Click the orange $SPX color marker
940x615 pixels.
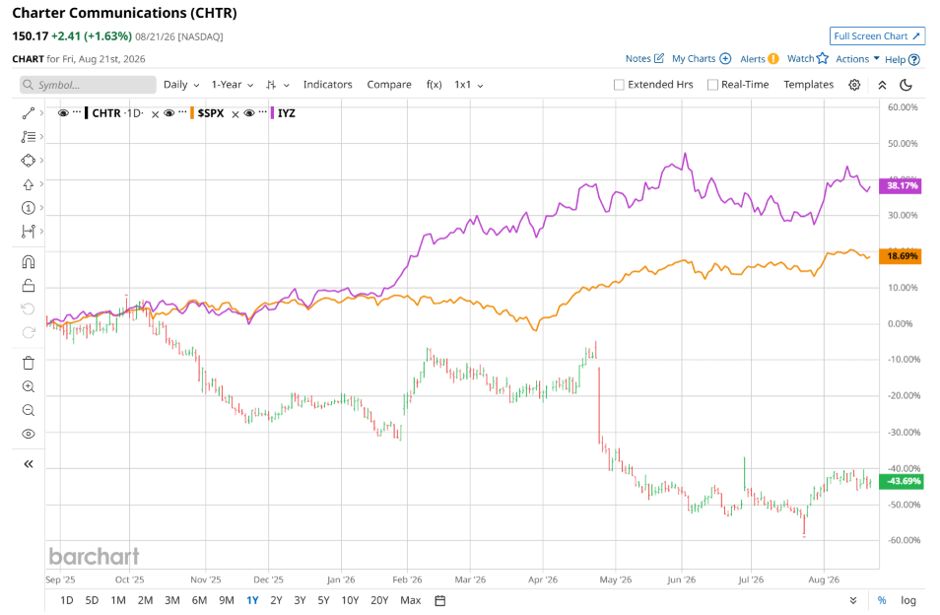pyautogui.click(x=192, y=113)
